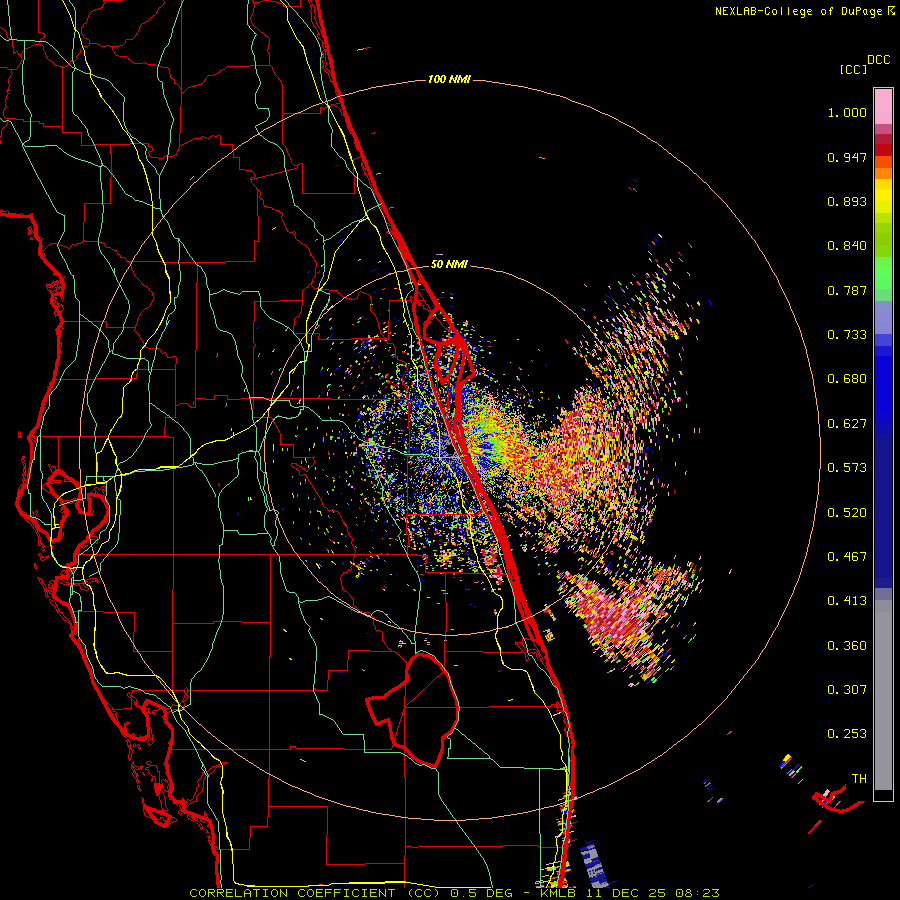Viewport: 900px width, 900px height.
Task: Click the 1.000 scale value
Action: pos(847,112)
